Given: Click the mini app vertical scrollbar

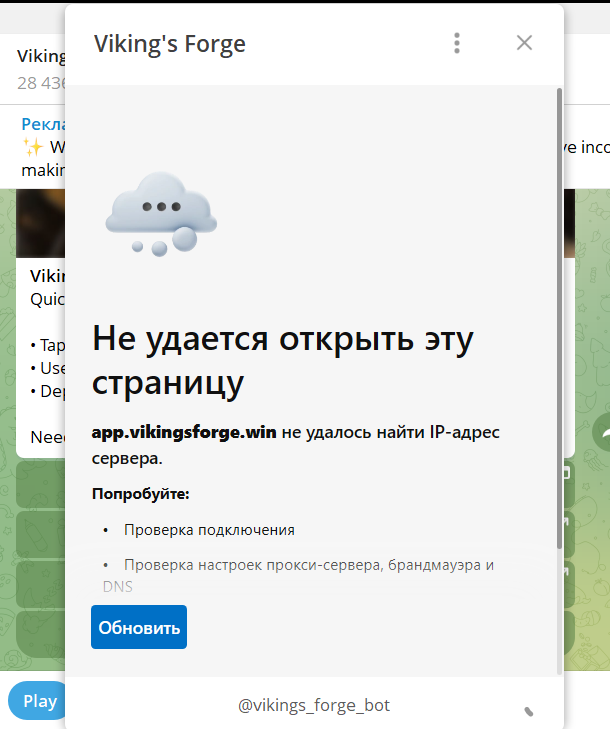Looking at the screenshot, I should pyautogui.click(x=559, y=318).
